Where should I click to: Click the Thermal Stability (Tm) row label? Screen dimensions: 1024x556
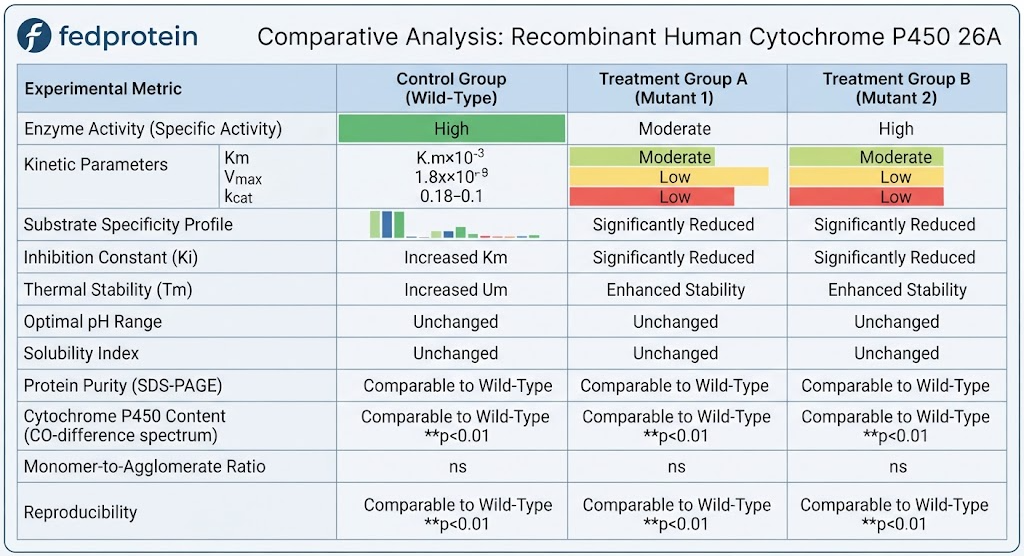tap(108, 289)
